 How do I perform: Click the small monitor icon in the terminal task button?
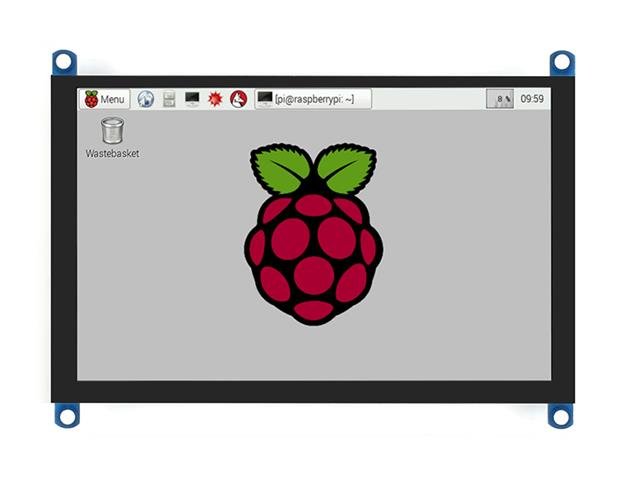(265, 99)
